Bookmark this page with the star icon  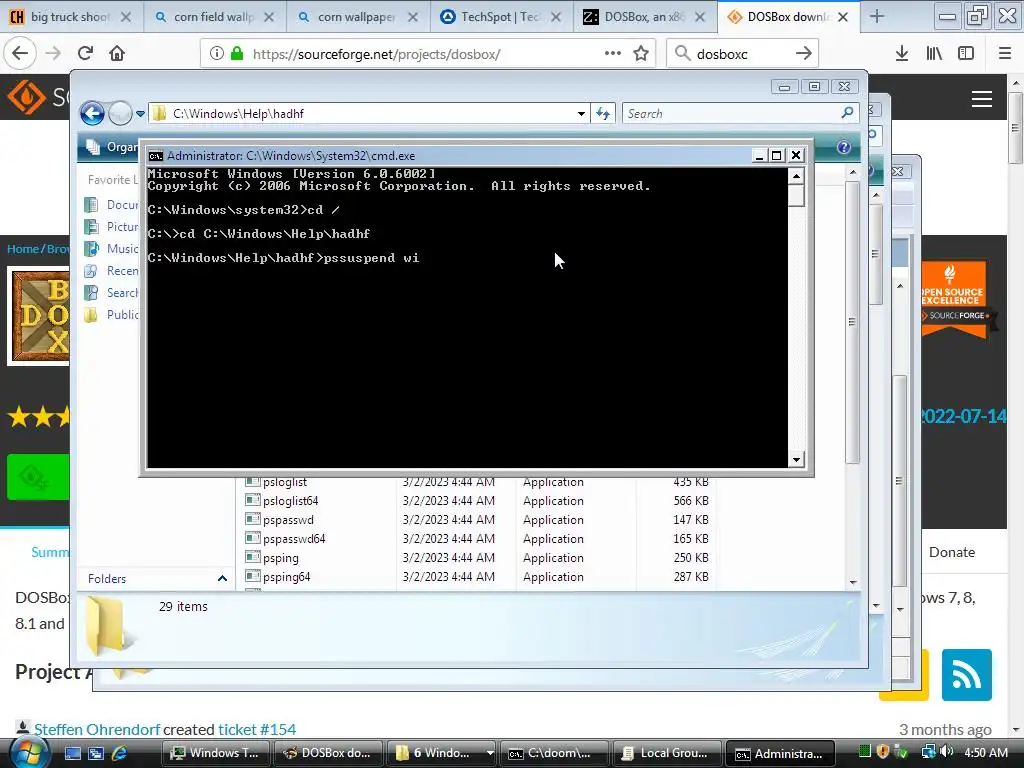point(641,54)
